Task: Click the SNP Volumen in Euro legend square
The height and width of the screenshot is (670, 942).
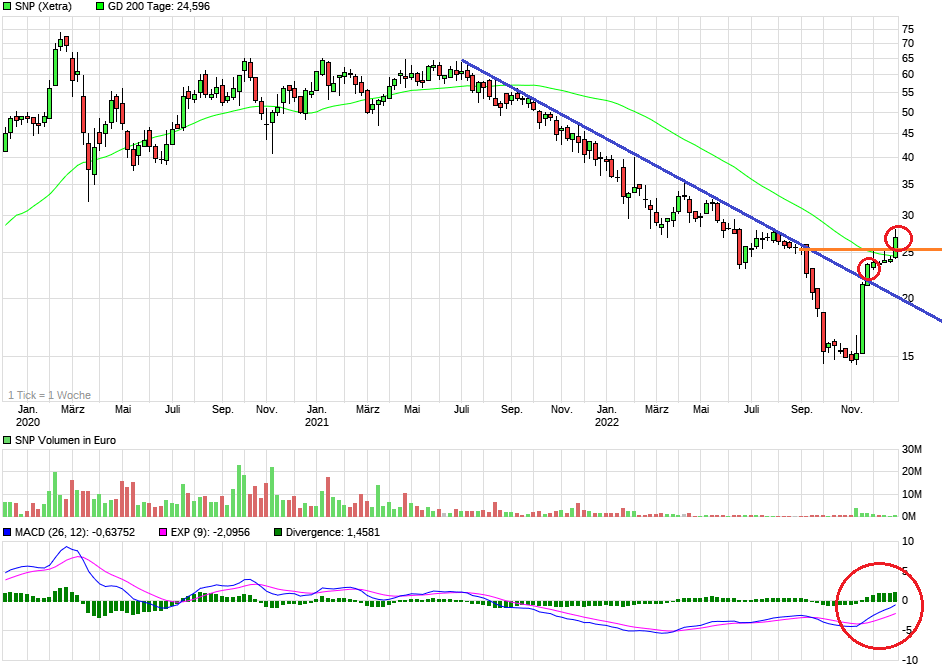Action: tap(8, 440)
